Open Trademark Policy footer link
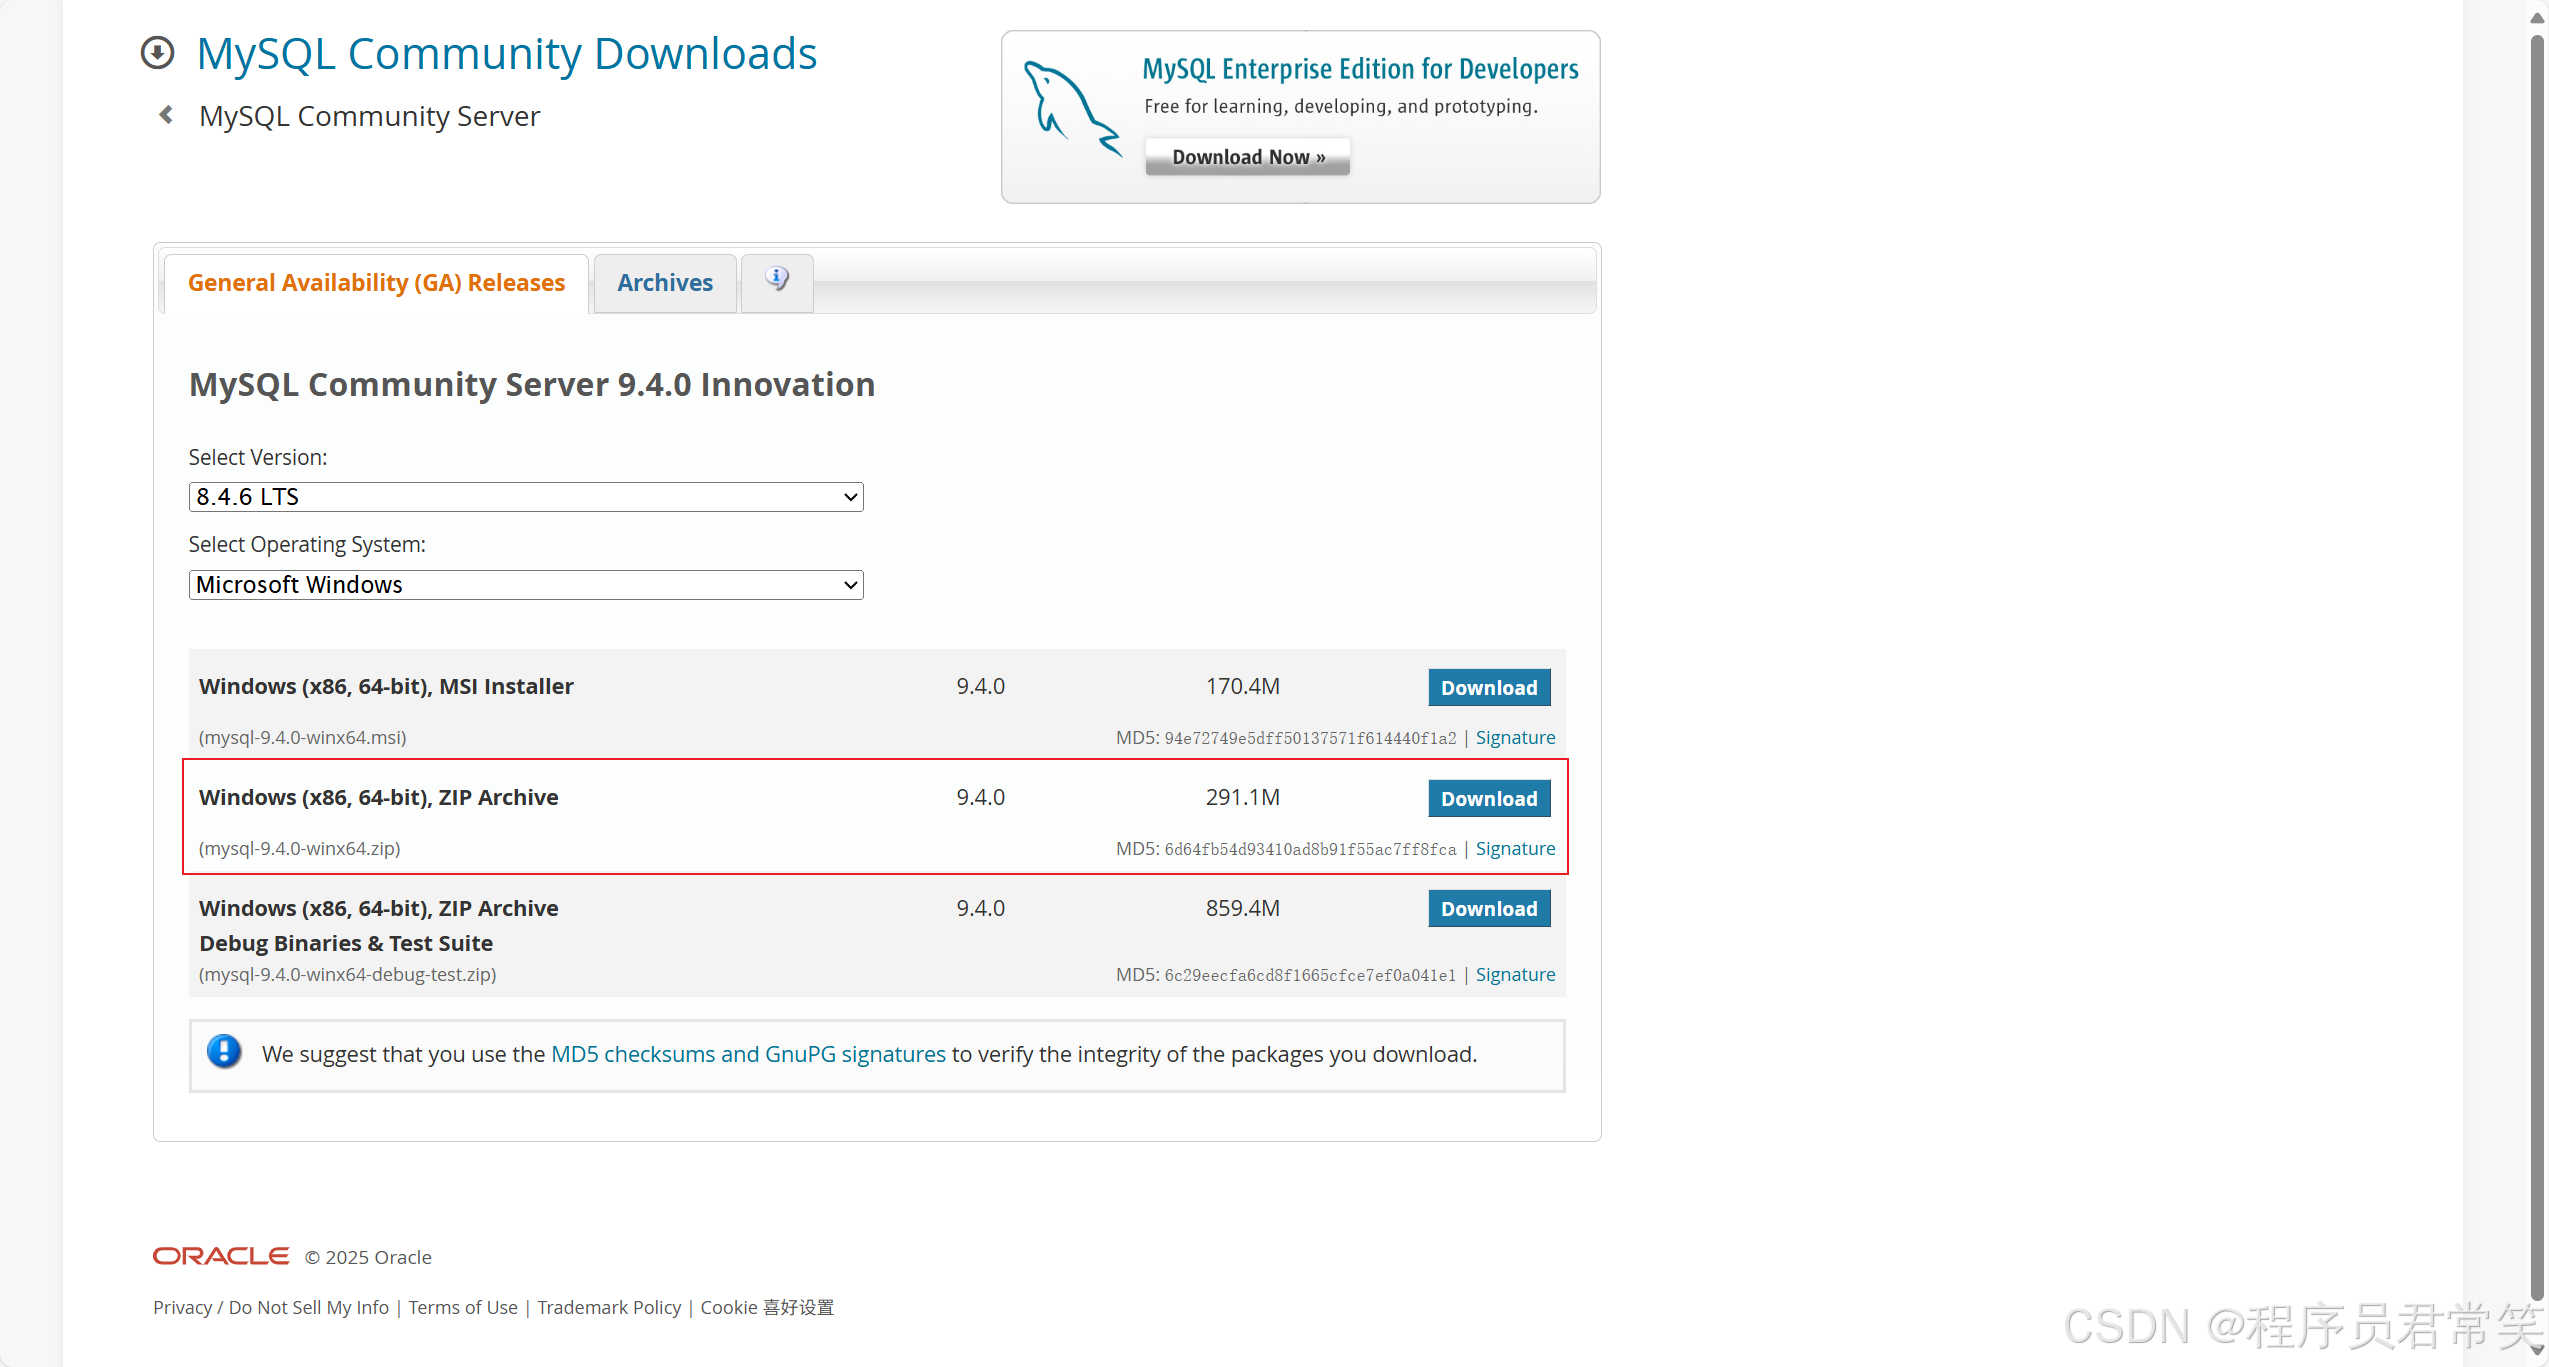2549x1367 pixels. pos(609,1307)
